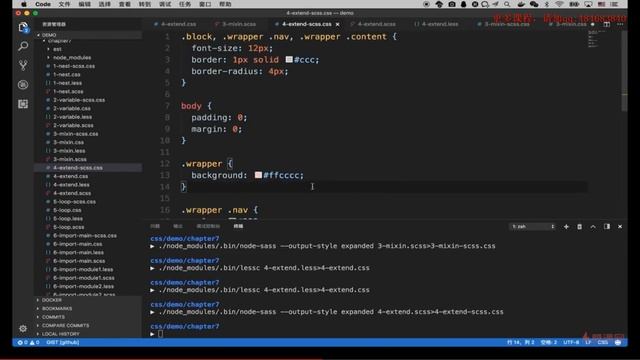Screen dimensions: 640x360
Task: Open the Manage gear menu
Action: [23, 328]
